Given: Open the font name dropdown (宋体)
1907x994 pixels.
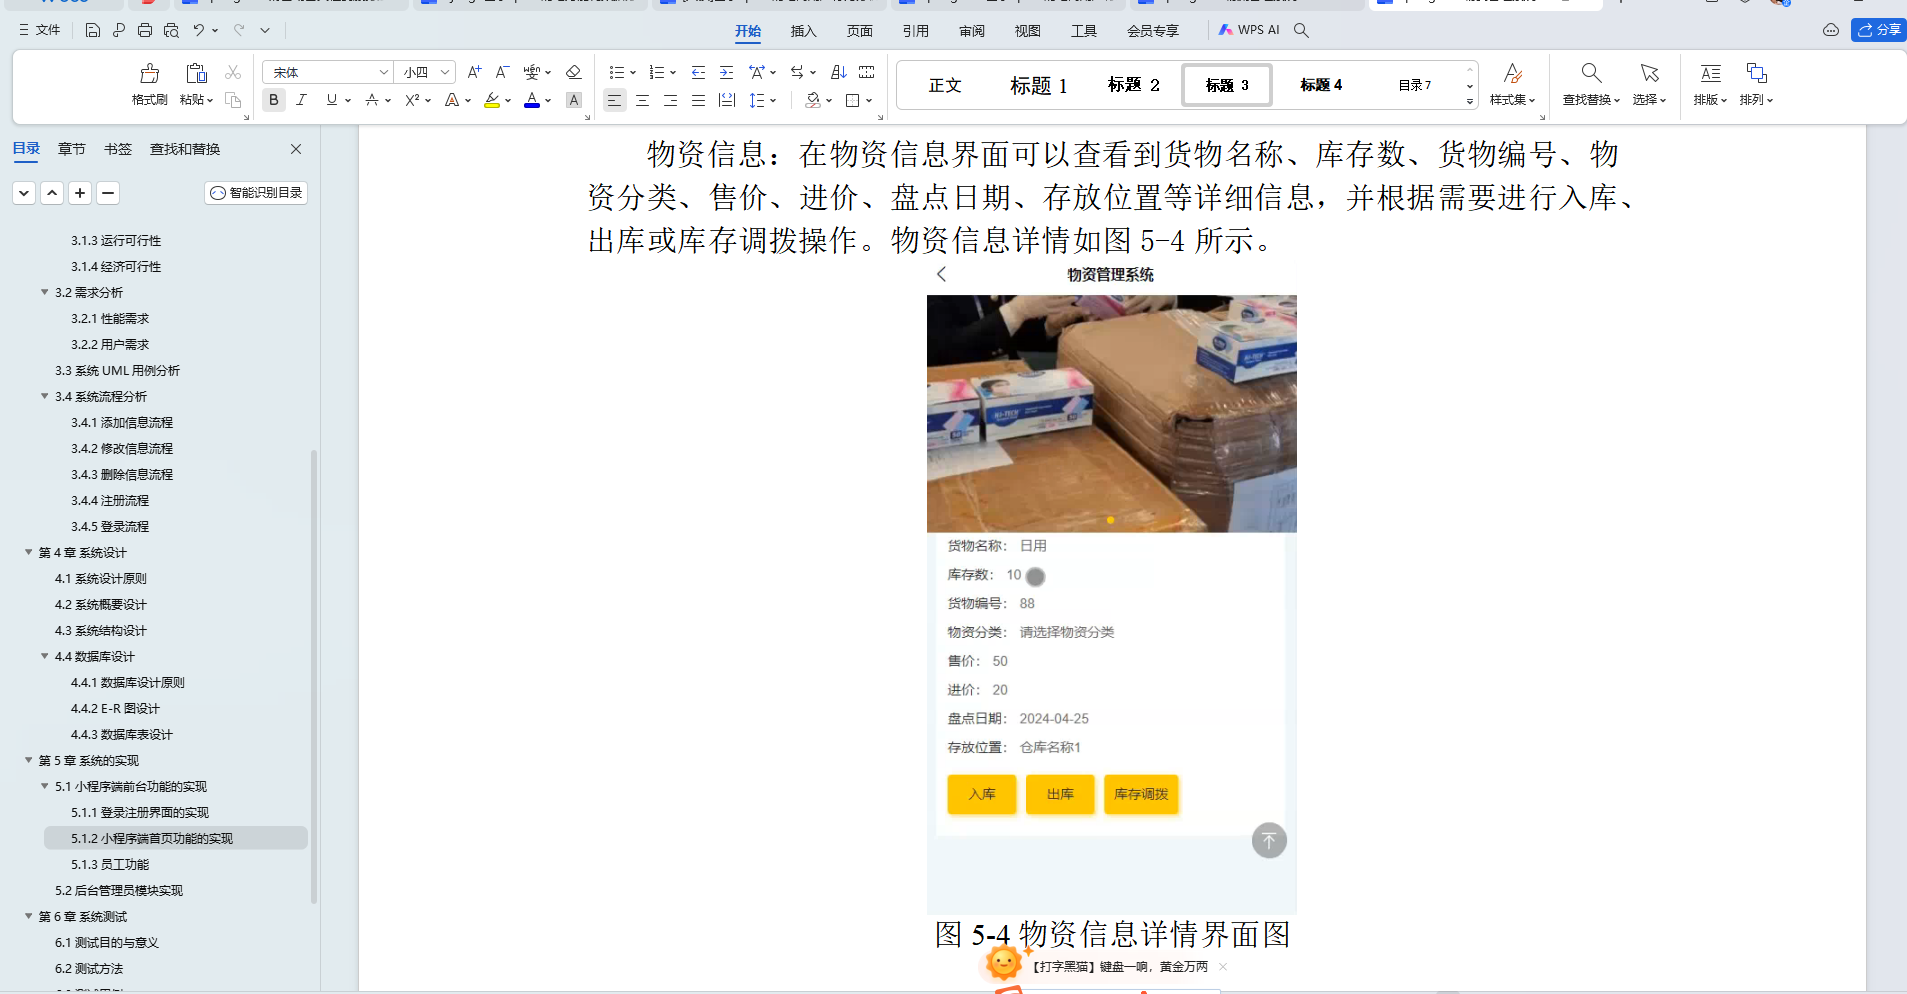Looking at the screenshot, I should 383,72.
